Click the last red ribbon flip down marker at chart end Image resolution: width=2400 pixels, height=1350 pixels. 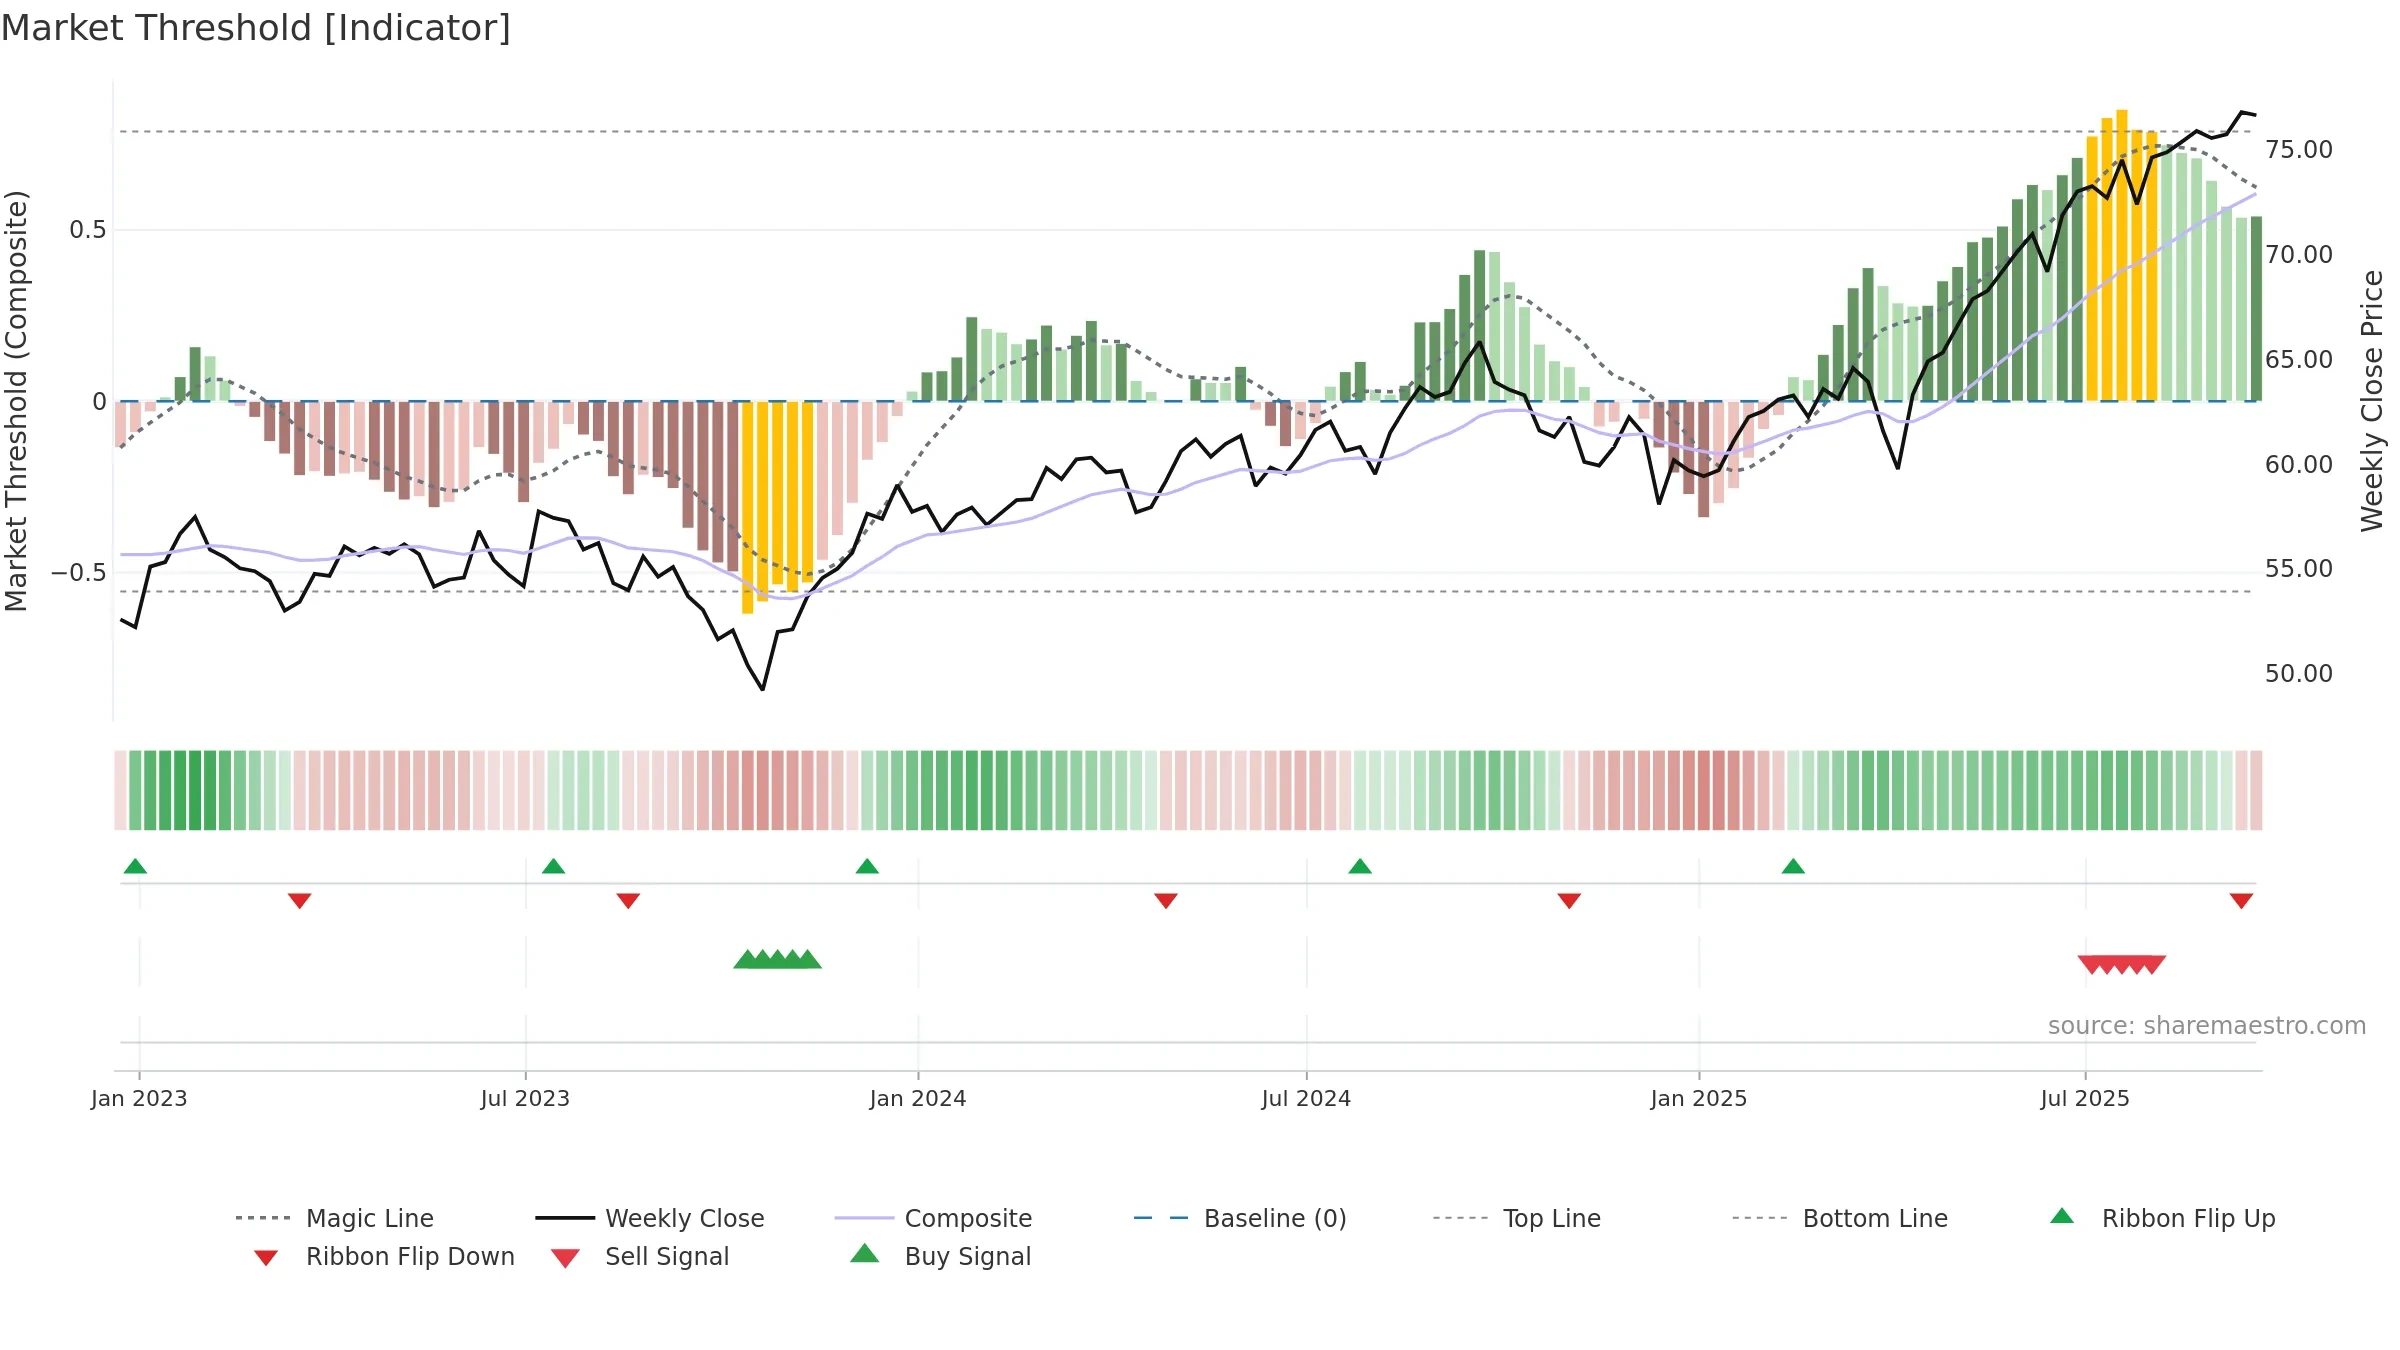point(2241,901)
